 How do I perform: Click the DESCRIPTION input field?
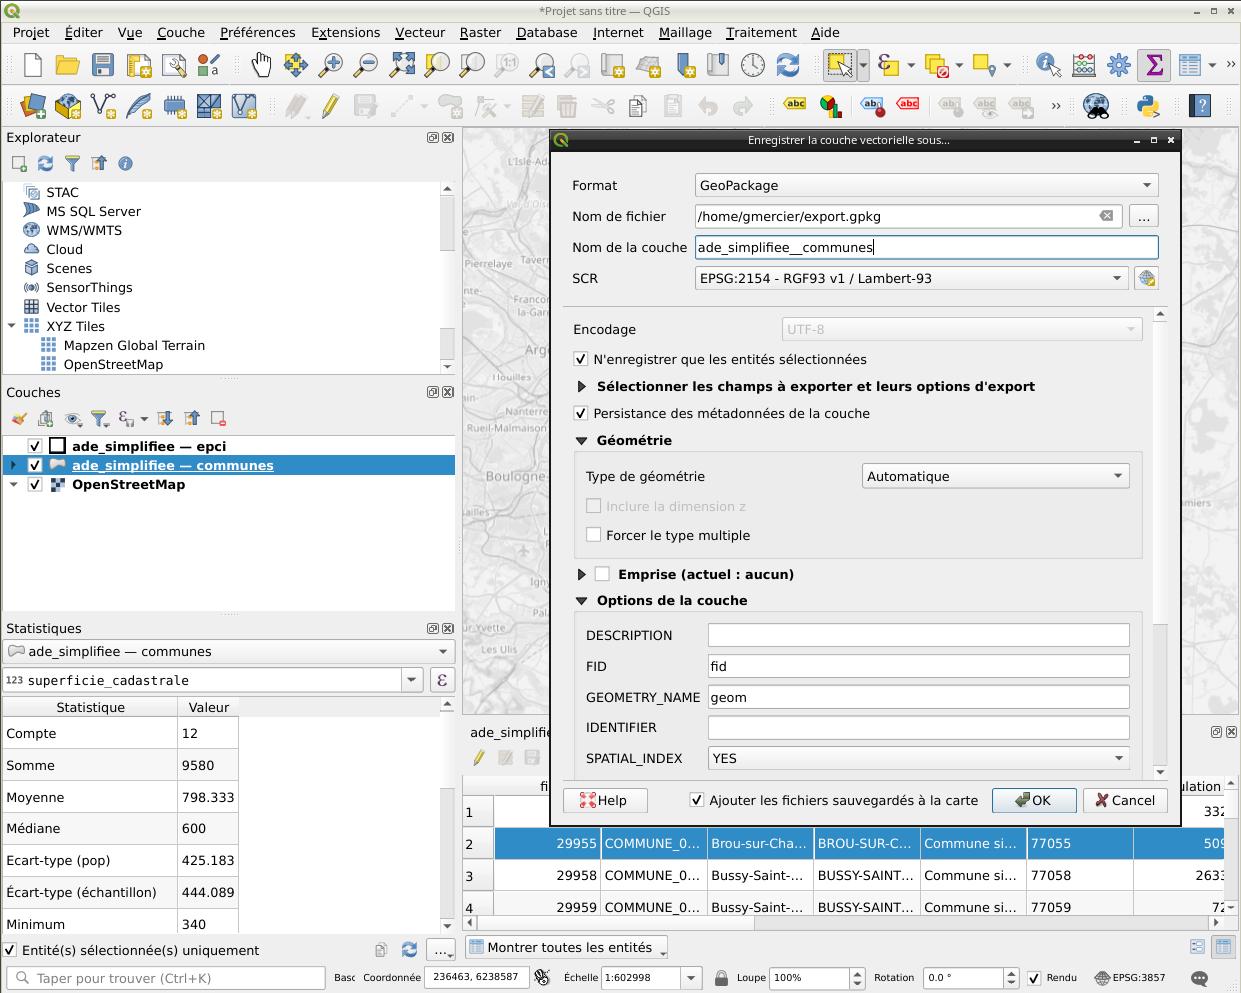pyautogui.click(x=918, y=636)
